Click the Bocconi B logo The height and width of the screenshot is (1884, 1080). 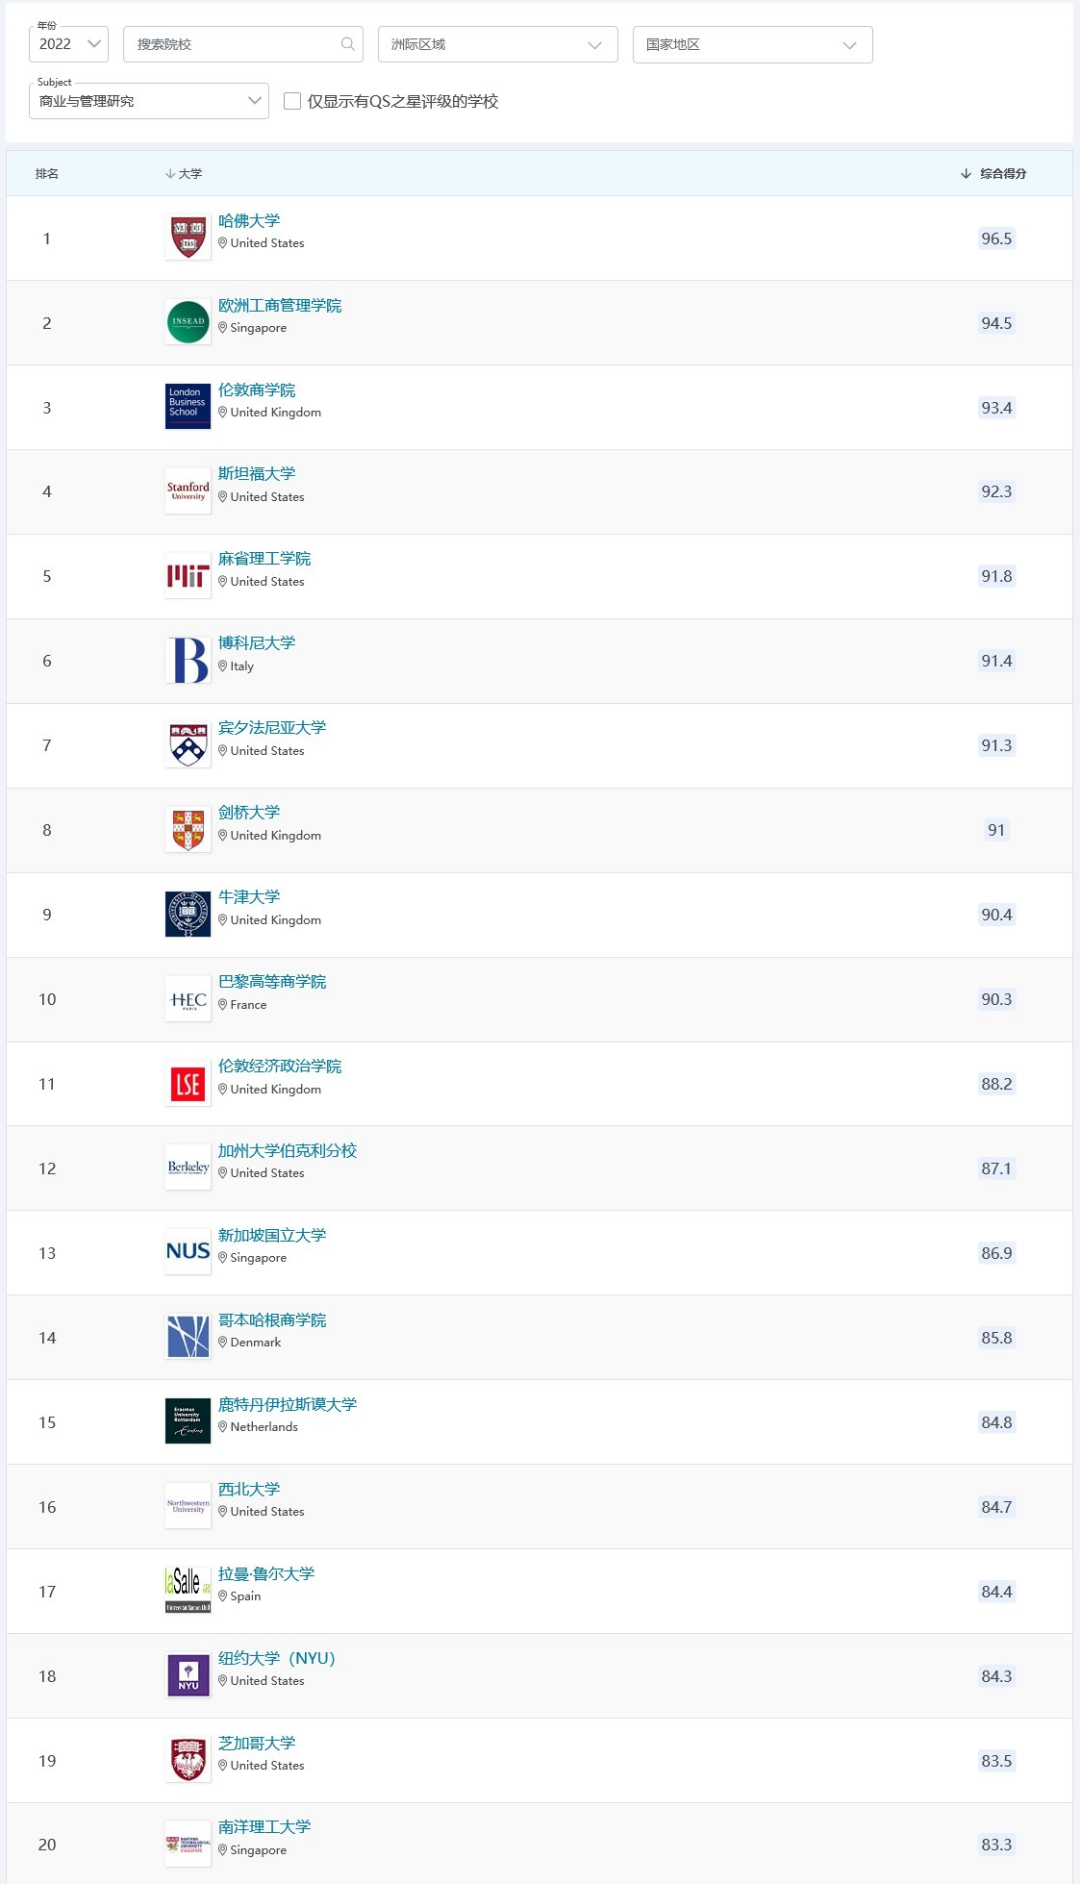[188, 661]
